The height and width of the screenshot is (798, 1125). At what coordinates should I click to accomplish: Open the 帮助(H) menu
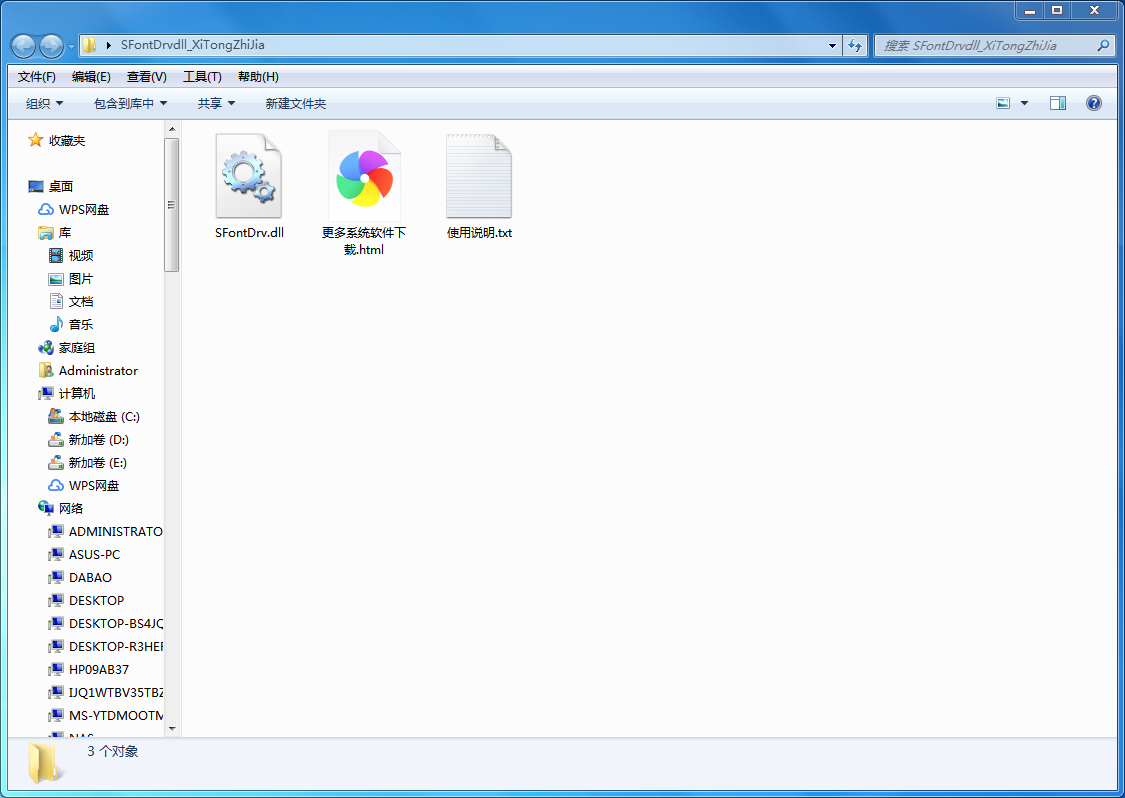tap(258, 77)
